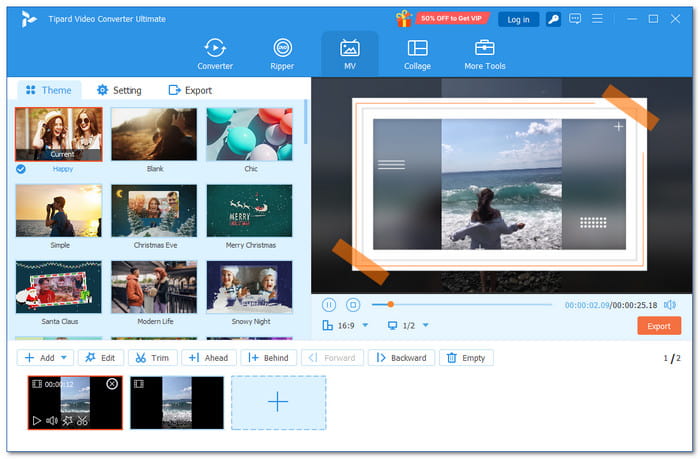Click the Tipard app logo
Viewport: 700px width, 459px height.
tap(29, 19)
